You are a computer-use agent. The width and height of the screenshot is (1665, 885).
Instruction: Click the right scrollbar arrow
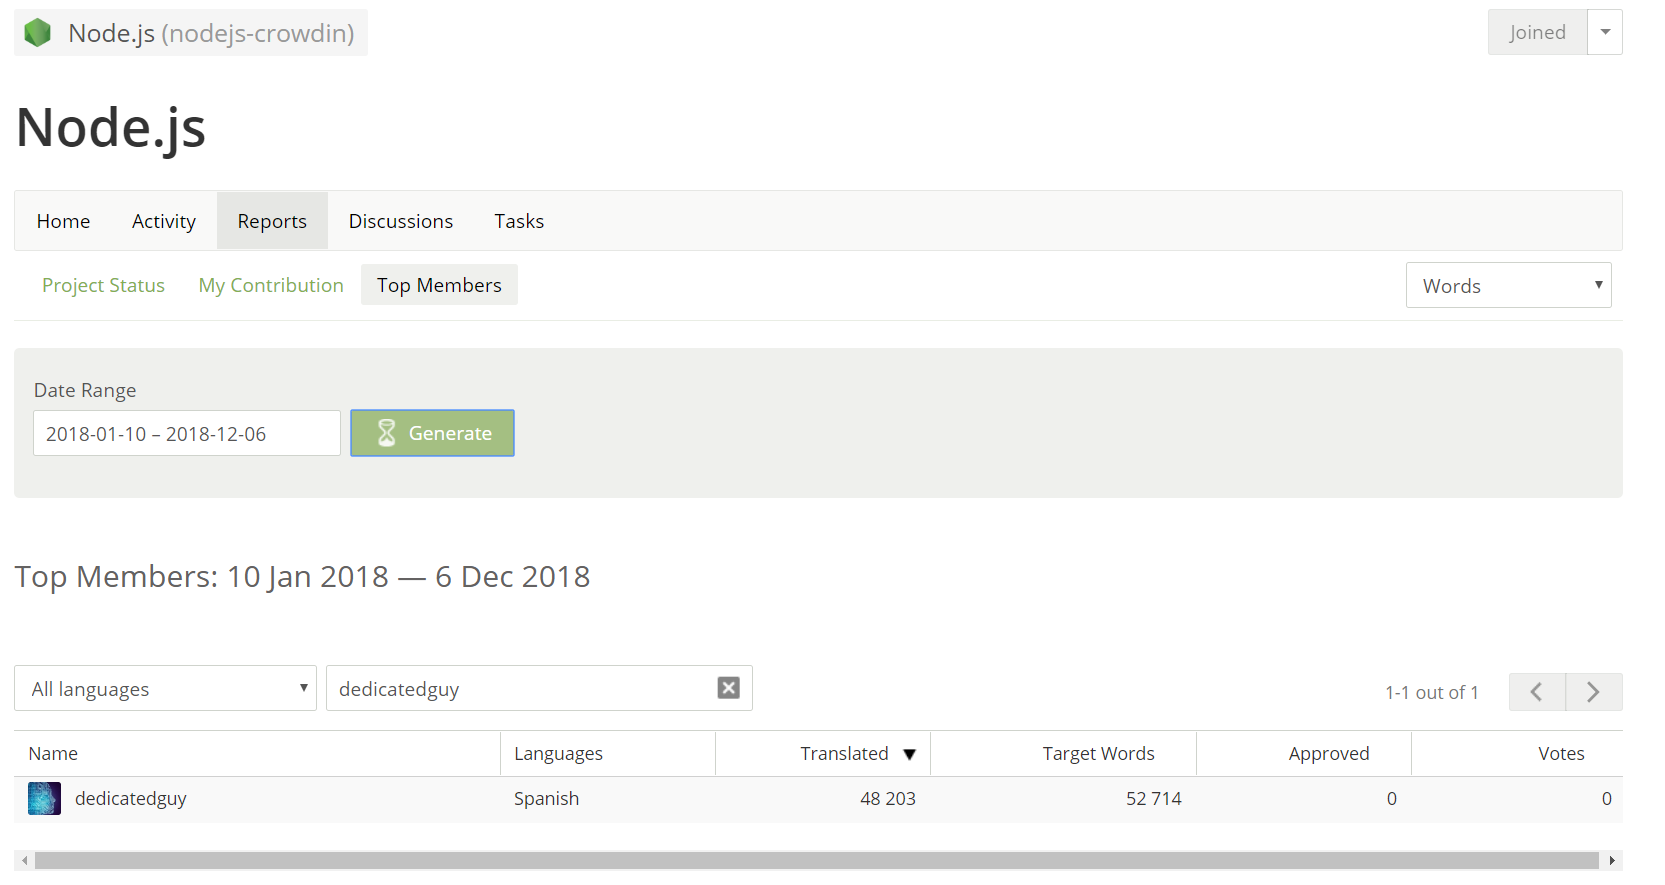point(1612,861)
